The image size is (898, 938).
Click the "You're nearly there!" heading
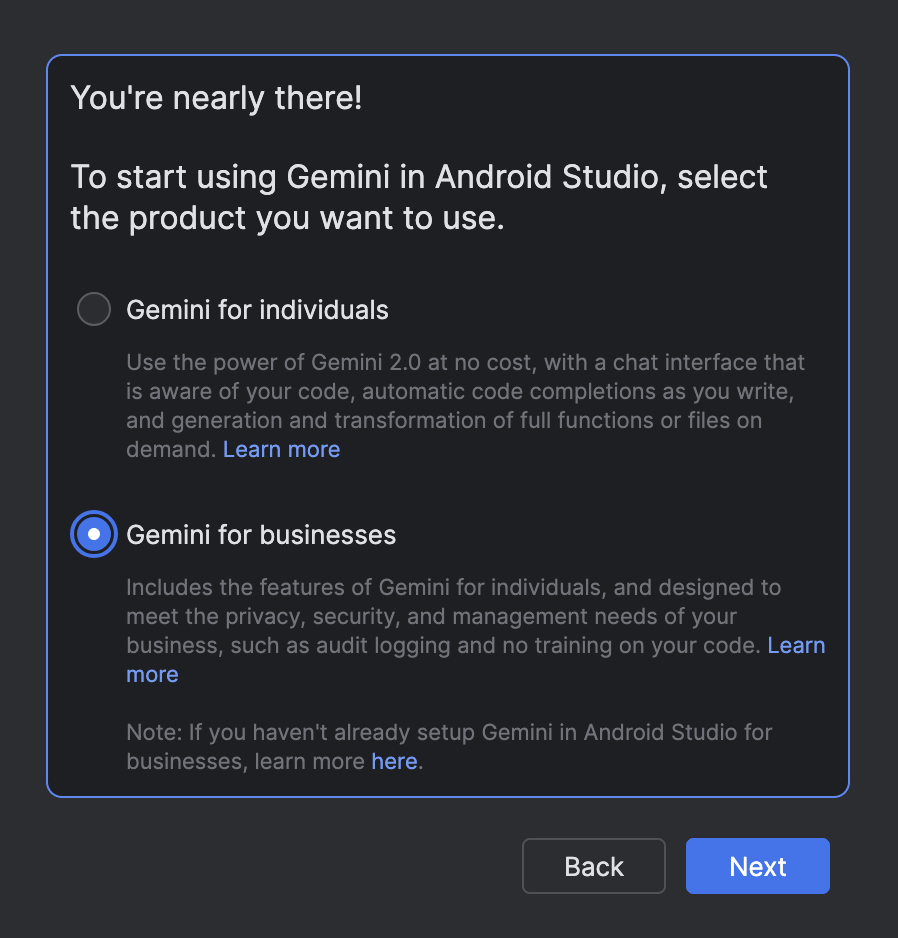click(216, 98)
